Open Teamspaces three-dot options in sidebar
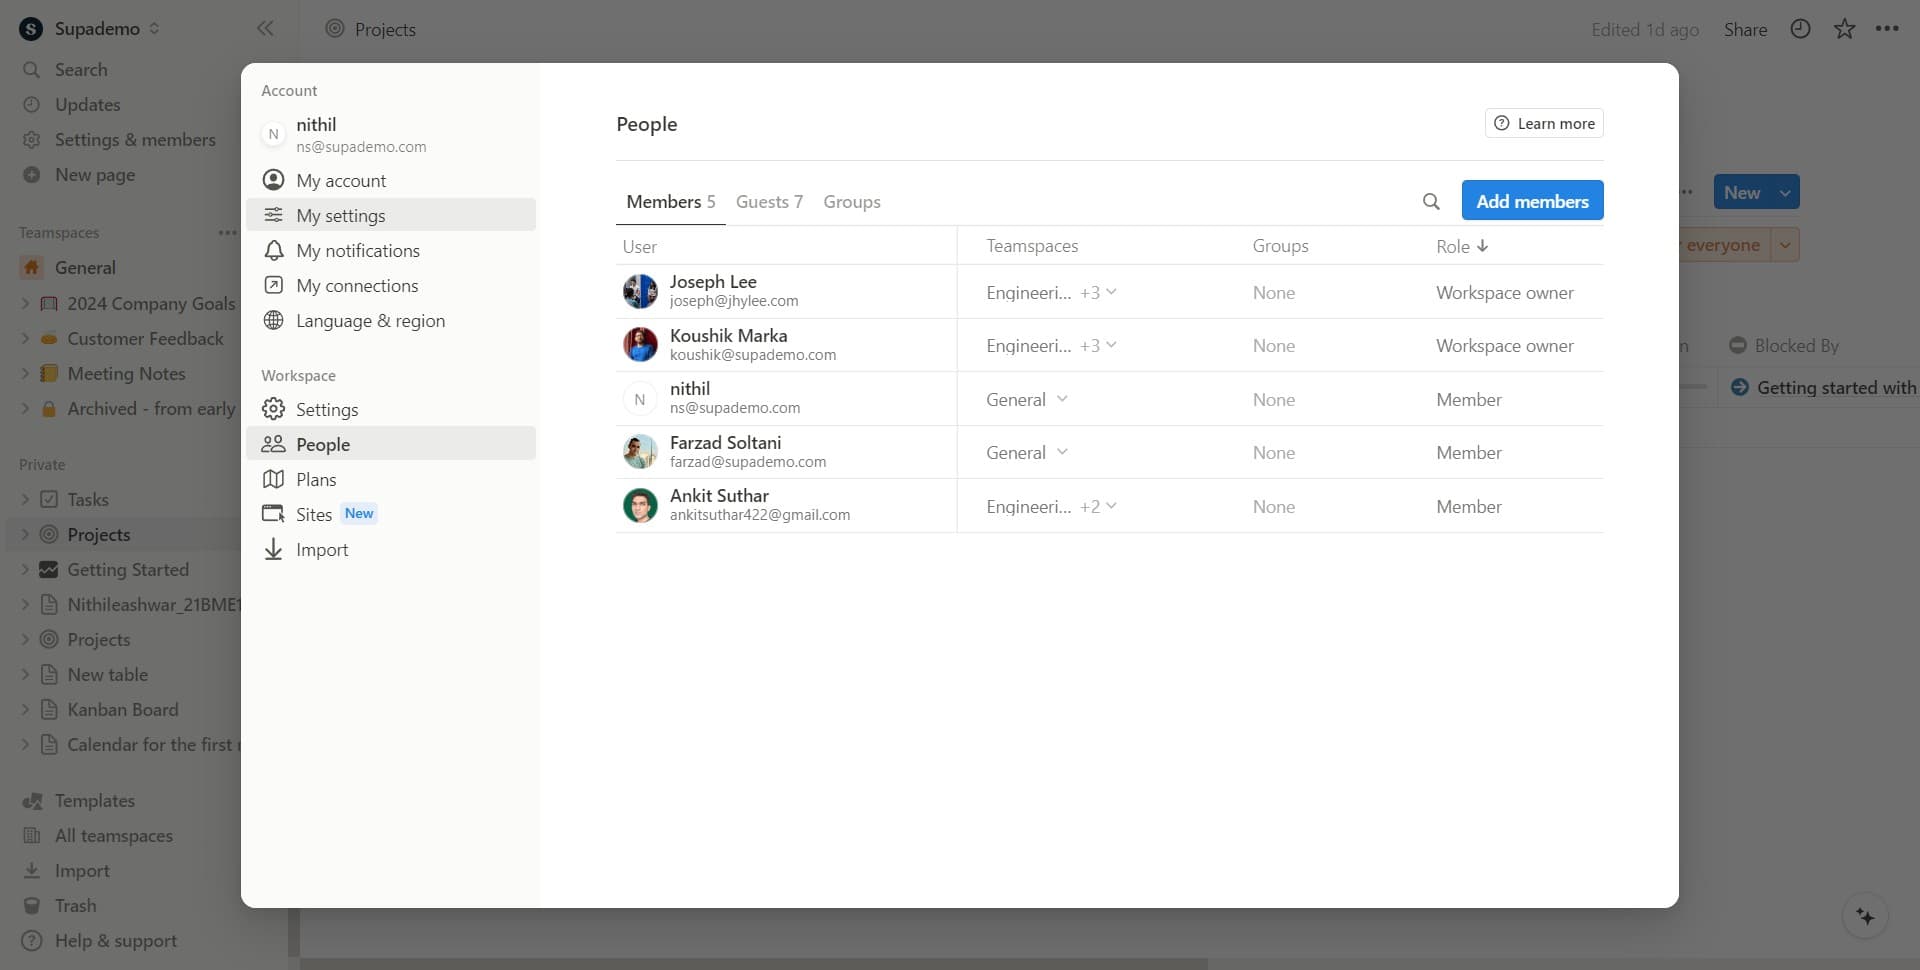Image resolution: width=1920 pixels, height=970 pixels. point(227,233)
